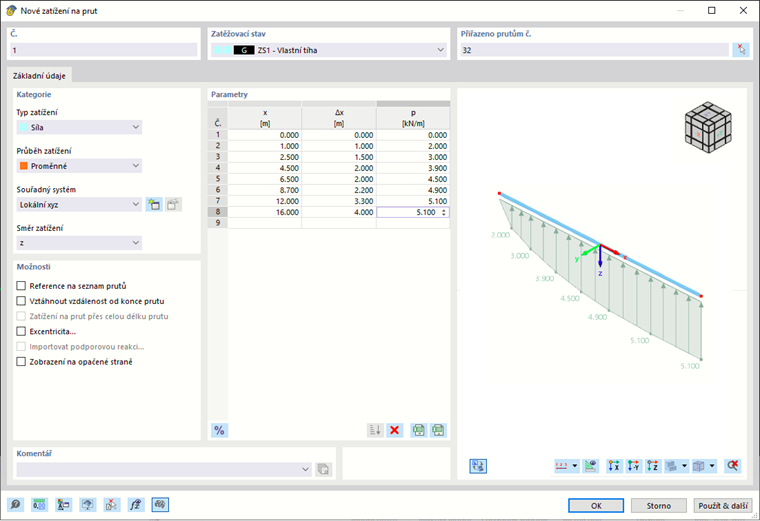
Task: Click the p value stepper in row 8
Action: 443,212
